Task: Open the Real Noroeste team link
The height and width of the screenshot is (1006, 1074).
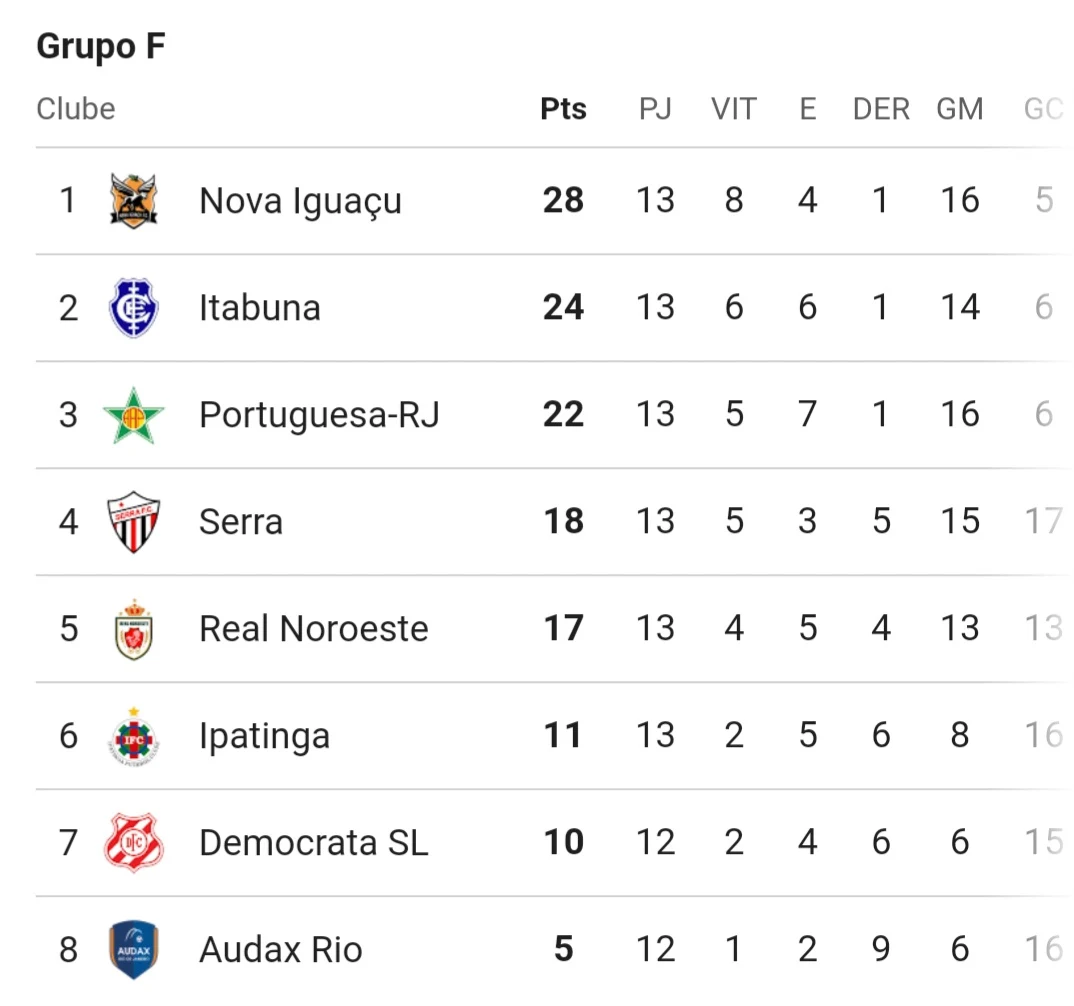Action: [x=314, y=629]
